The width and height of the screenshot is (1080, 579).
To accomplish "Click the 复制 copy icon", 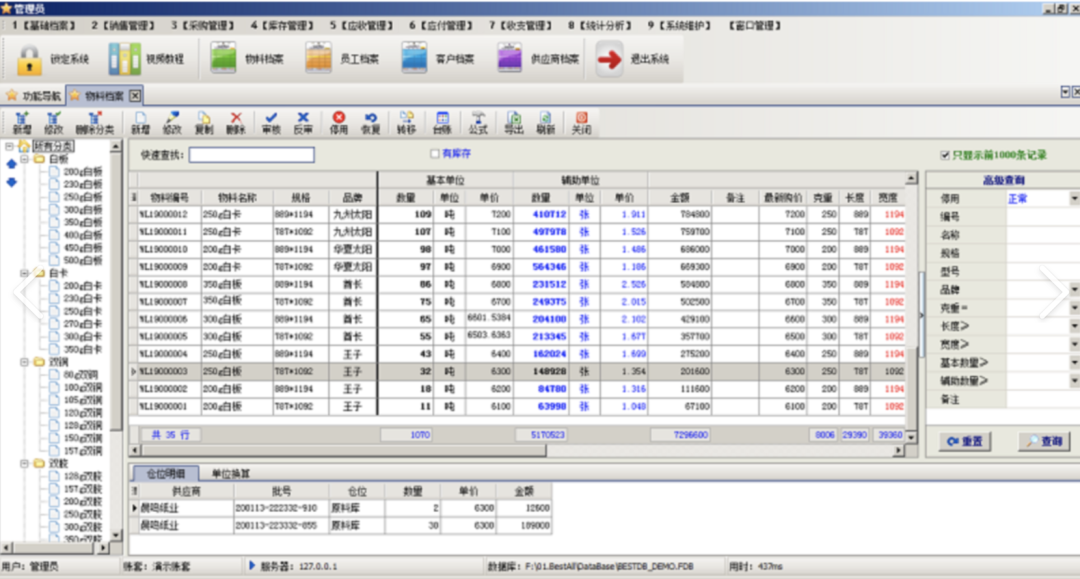I will point(204,123).
